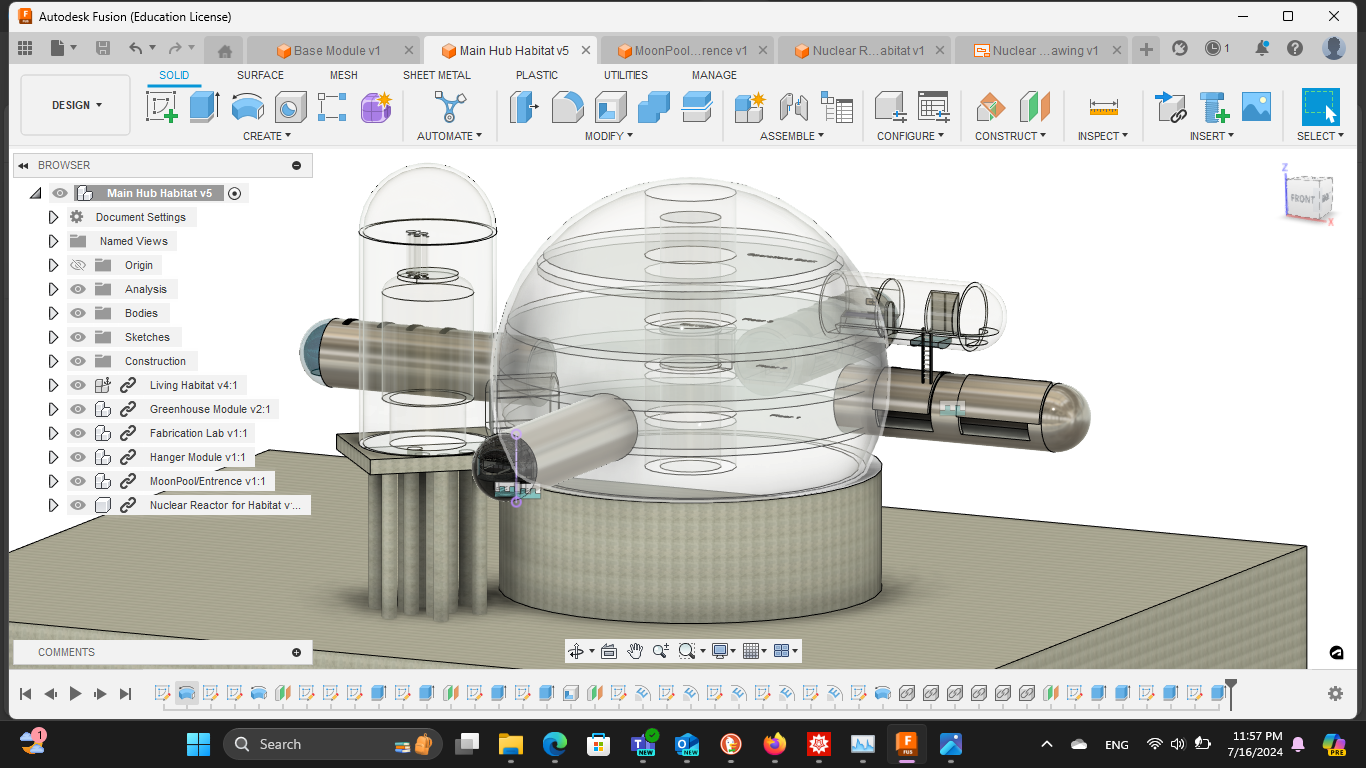The width and height of the screenshot is (1366, 768).
Task: Select the Create Sketch tool
Action: pyautogui.click(x=161, y=106)
